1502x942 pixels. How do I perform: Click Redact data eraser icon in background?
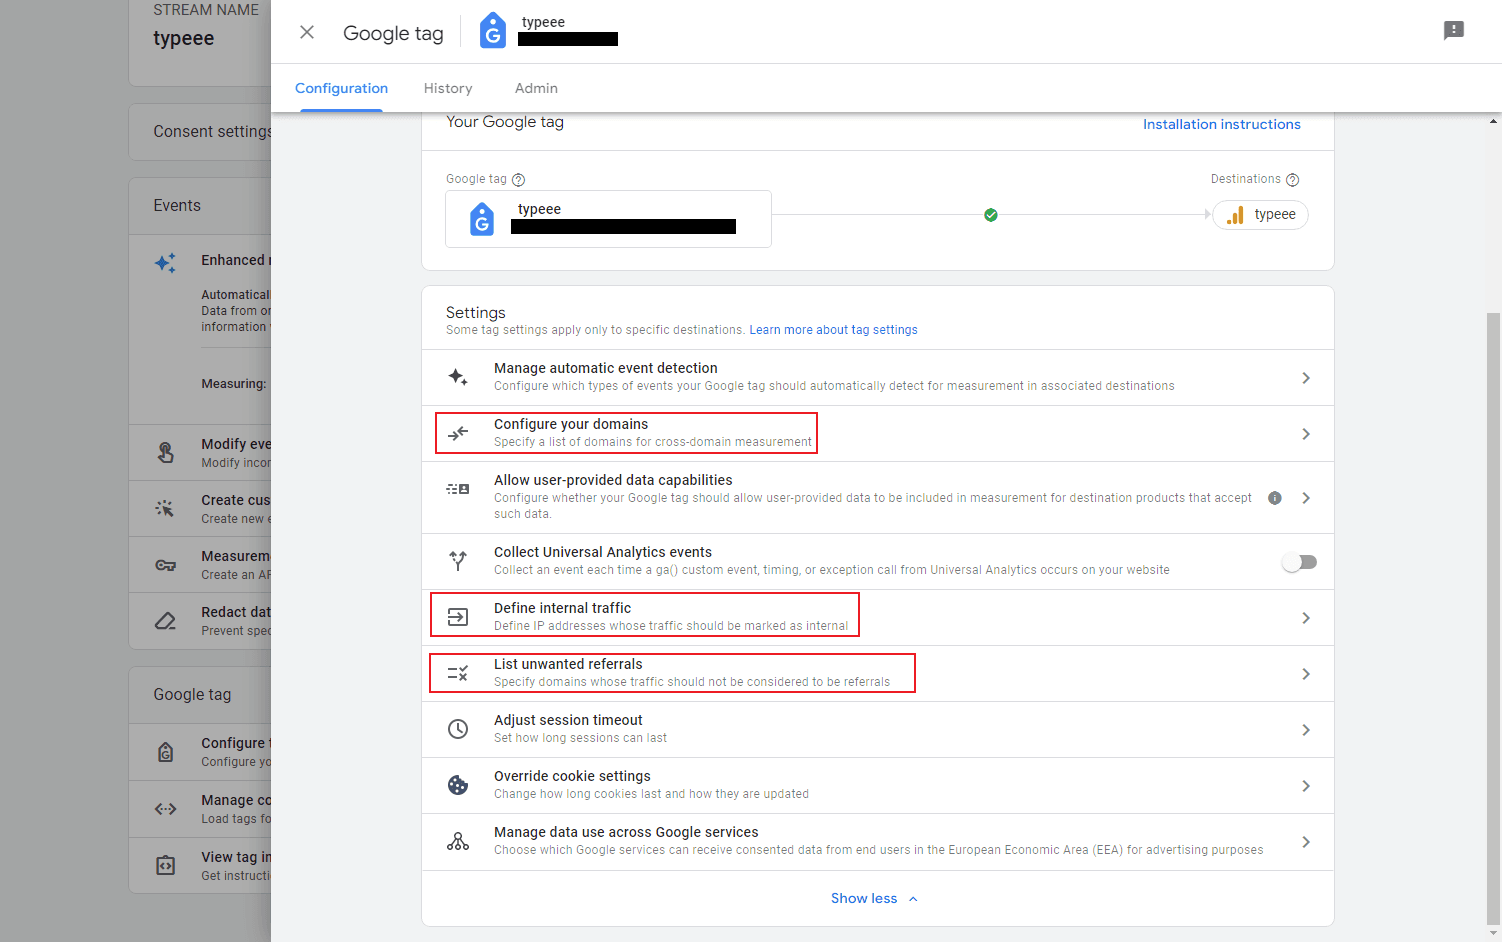(165, 621)
